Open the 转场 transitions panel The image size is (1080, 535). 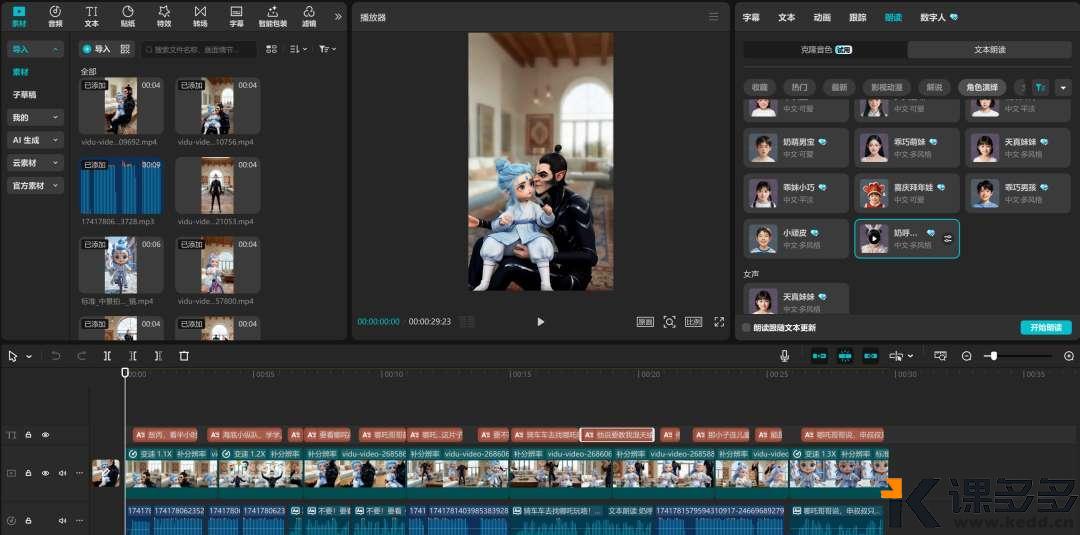[x=200, y=17]
